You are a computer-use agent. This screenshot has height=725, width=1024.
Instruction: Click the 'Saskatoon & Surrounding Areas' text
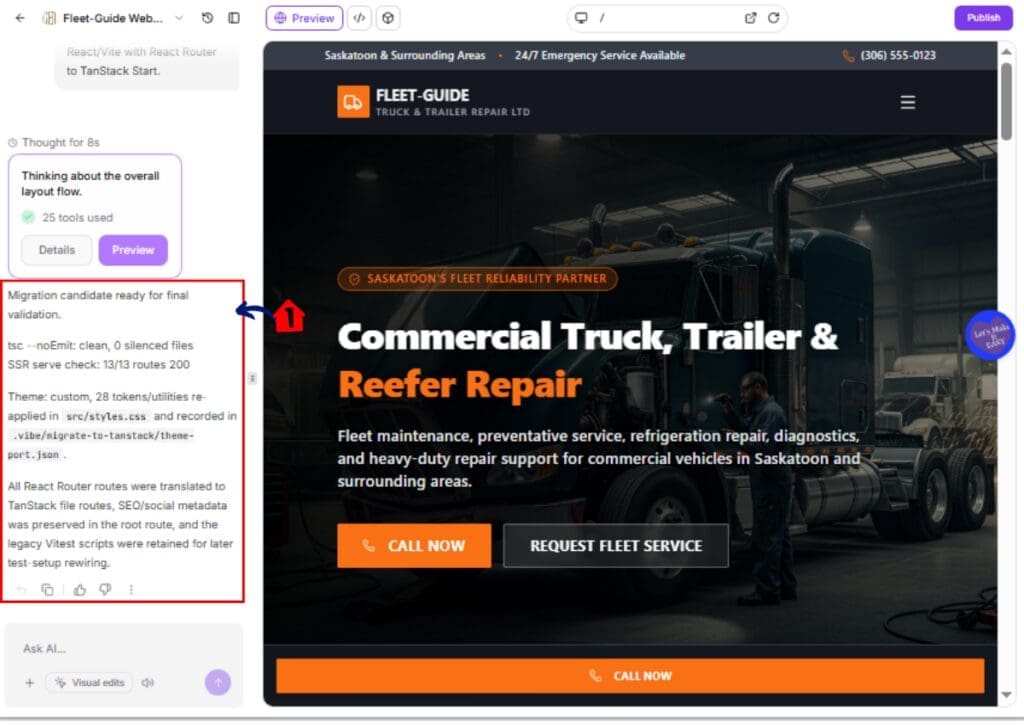(405, 56)
